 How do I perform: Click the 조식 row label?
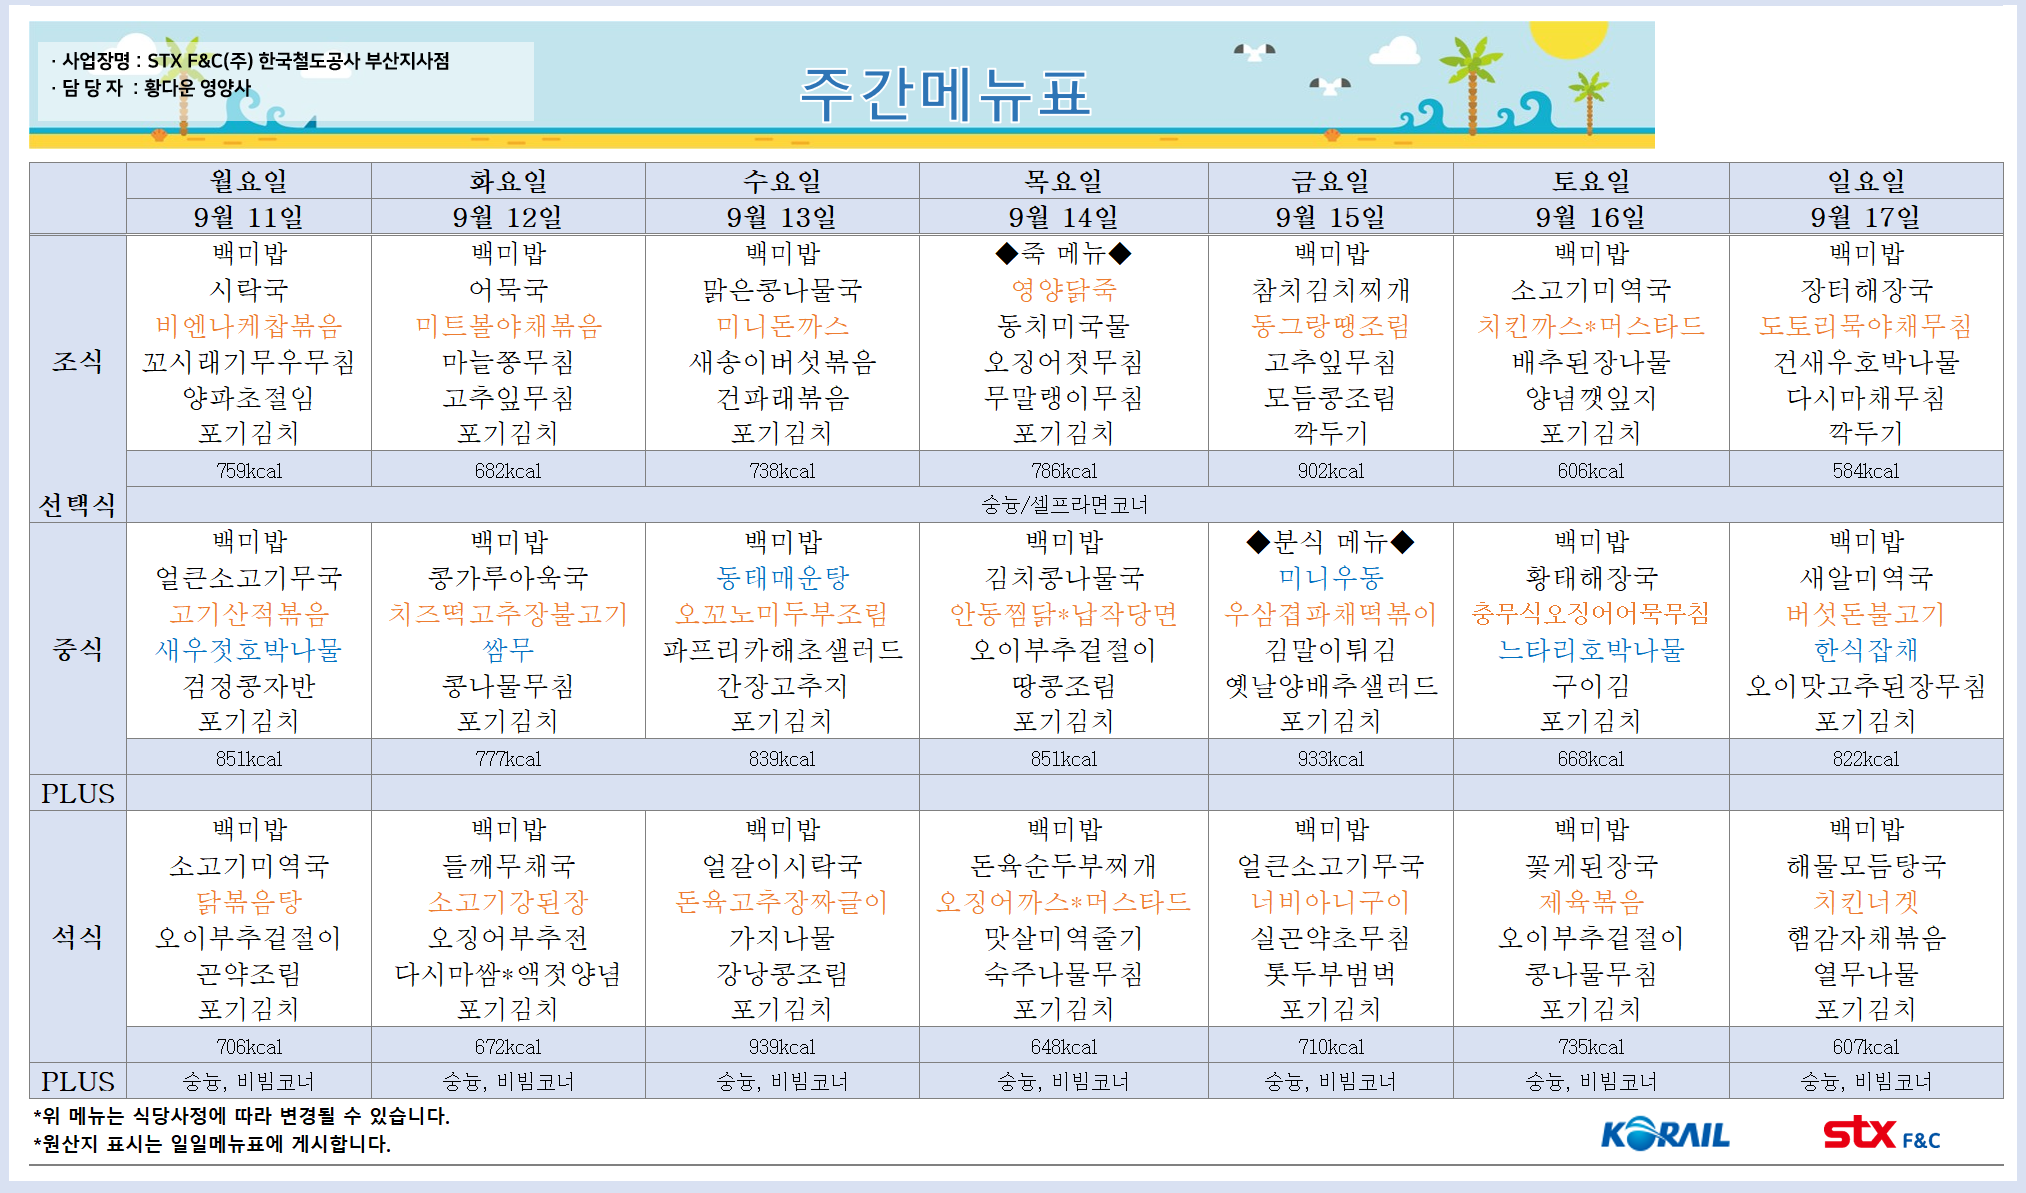[78, 361]
